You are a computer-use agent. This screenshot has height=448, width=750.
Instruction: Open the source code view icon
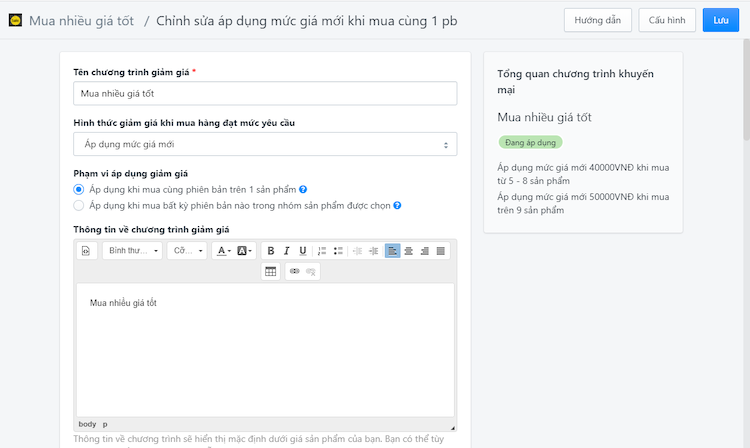(x=86, y=251)
